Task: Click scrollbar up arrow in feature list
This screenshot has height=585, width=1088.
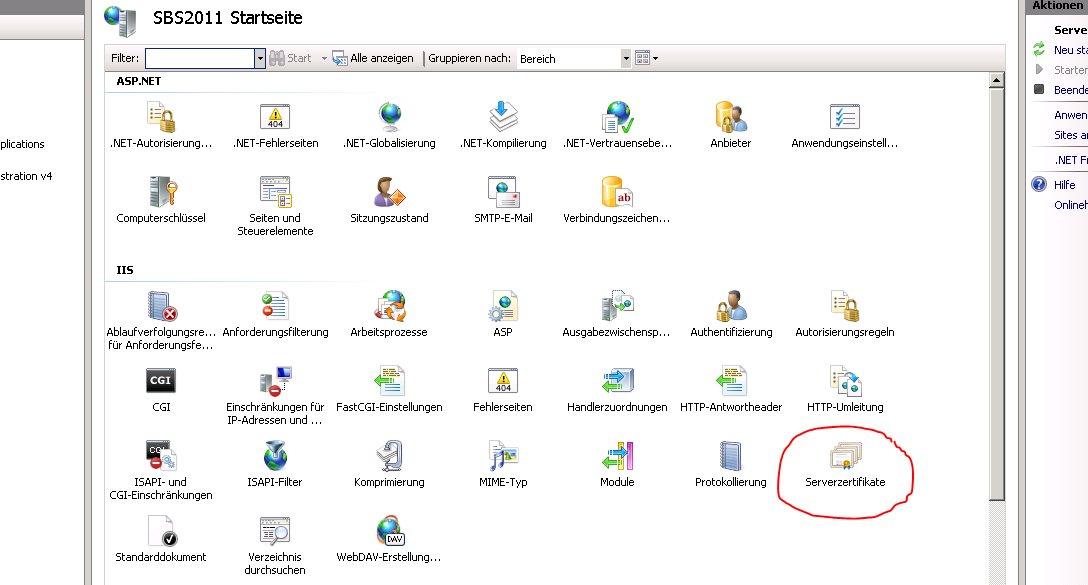Action: [x=996, y=80]
